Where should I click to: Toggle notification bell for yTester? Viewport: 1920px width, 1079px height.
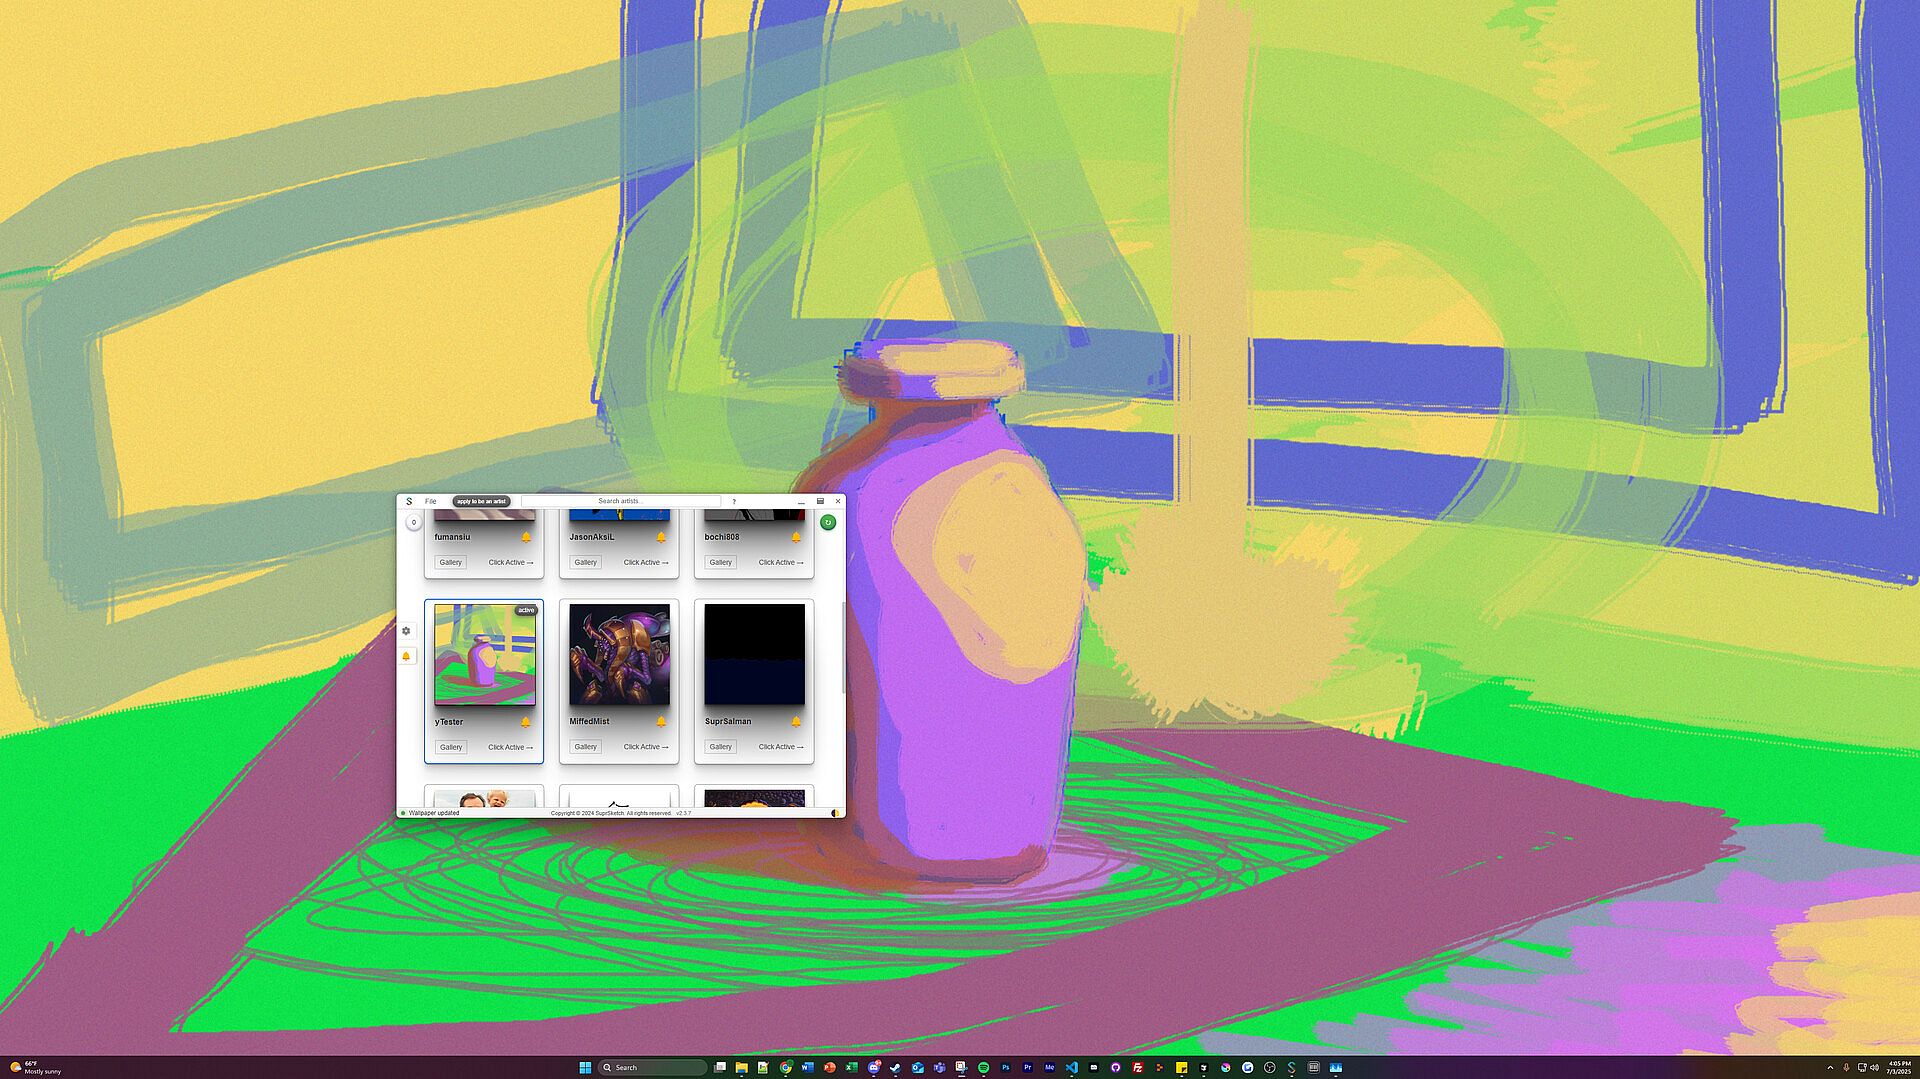[x=526, y=721]
